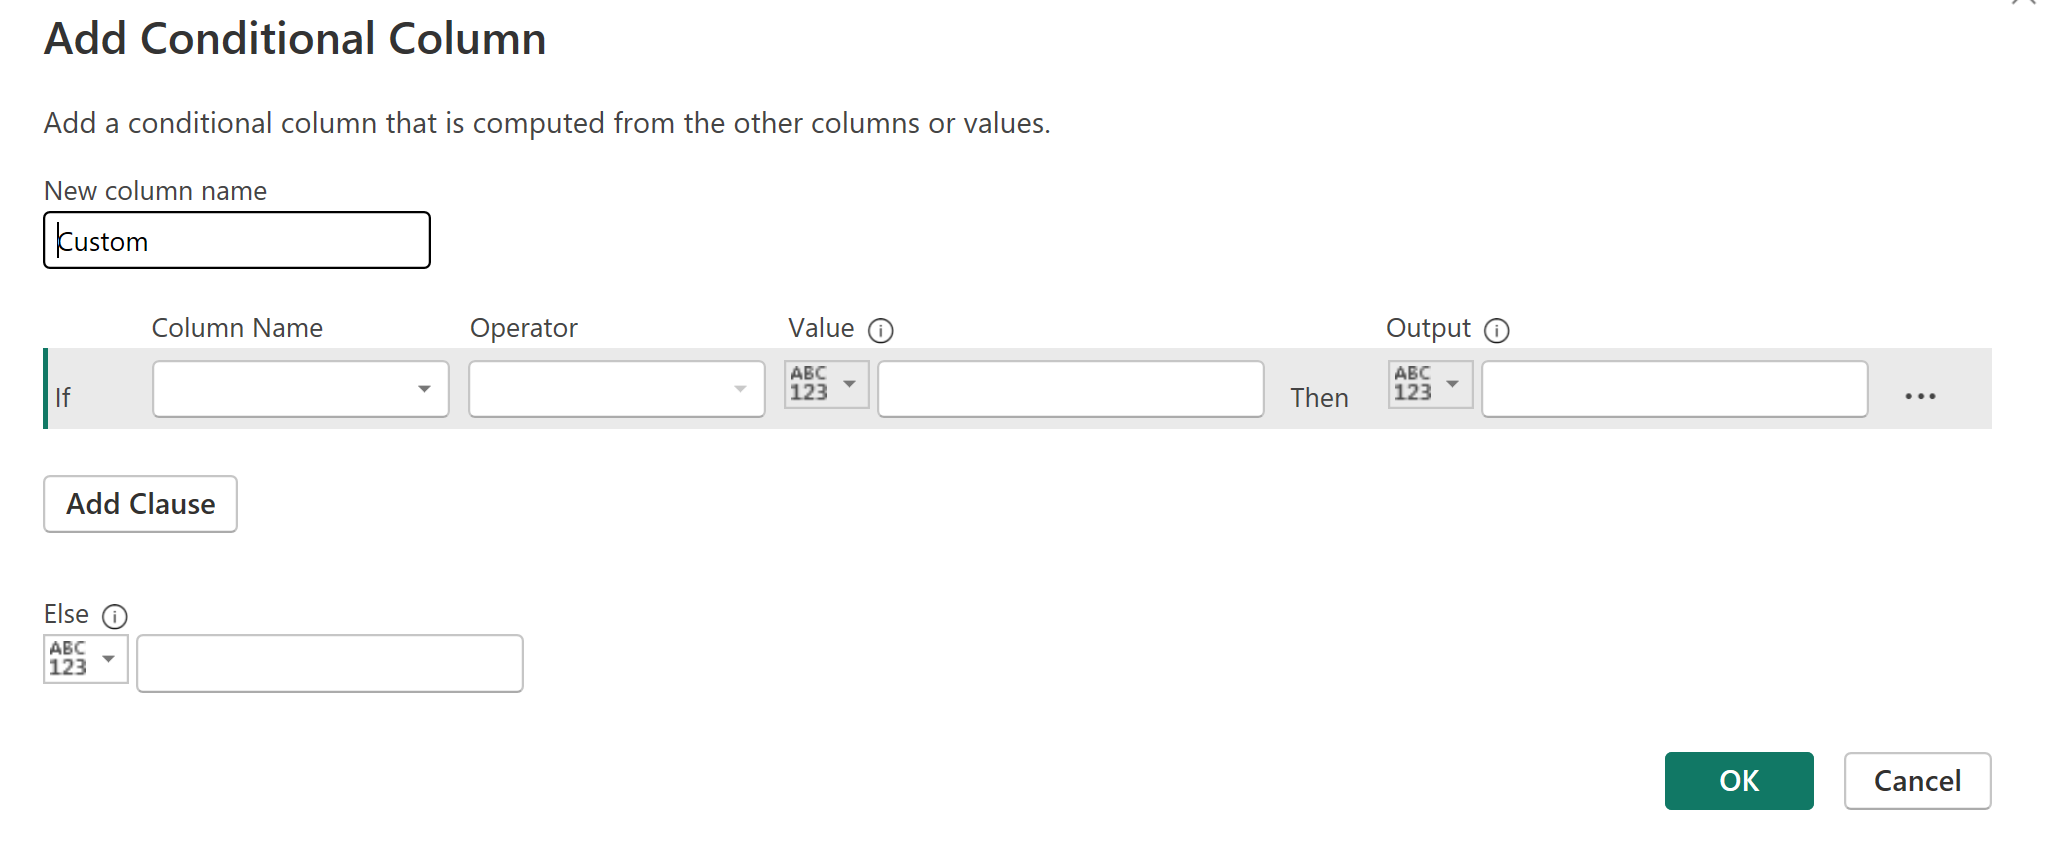Click the Value text input field
The image size is (2045, 851).
1070,389
